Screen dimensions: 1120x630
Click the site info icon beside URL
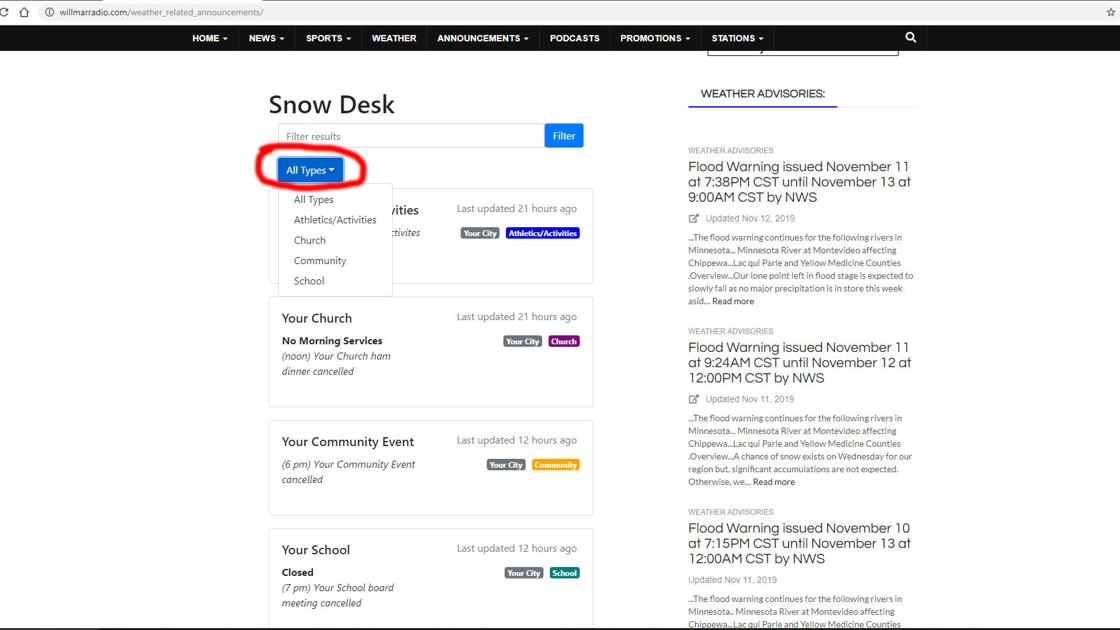(49, 12)
